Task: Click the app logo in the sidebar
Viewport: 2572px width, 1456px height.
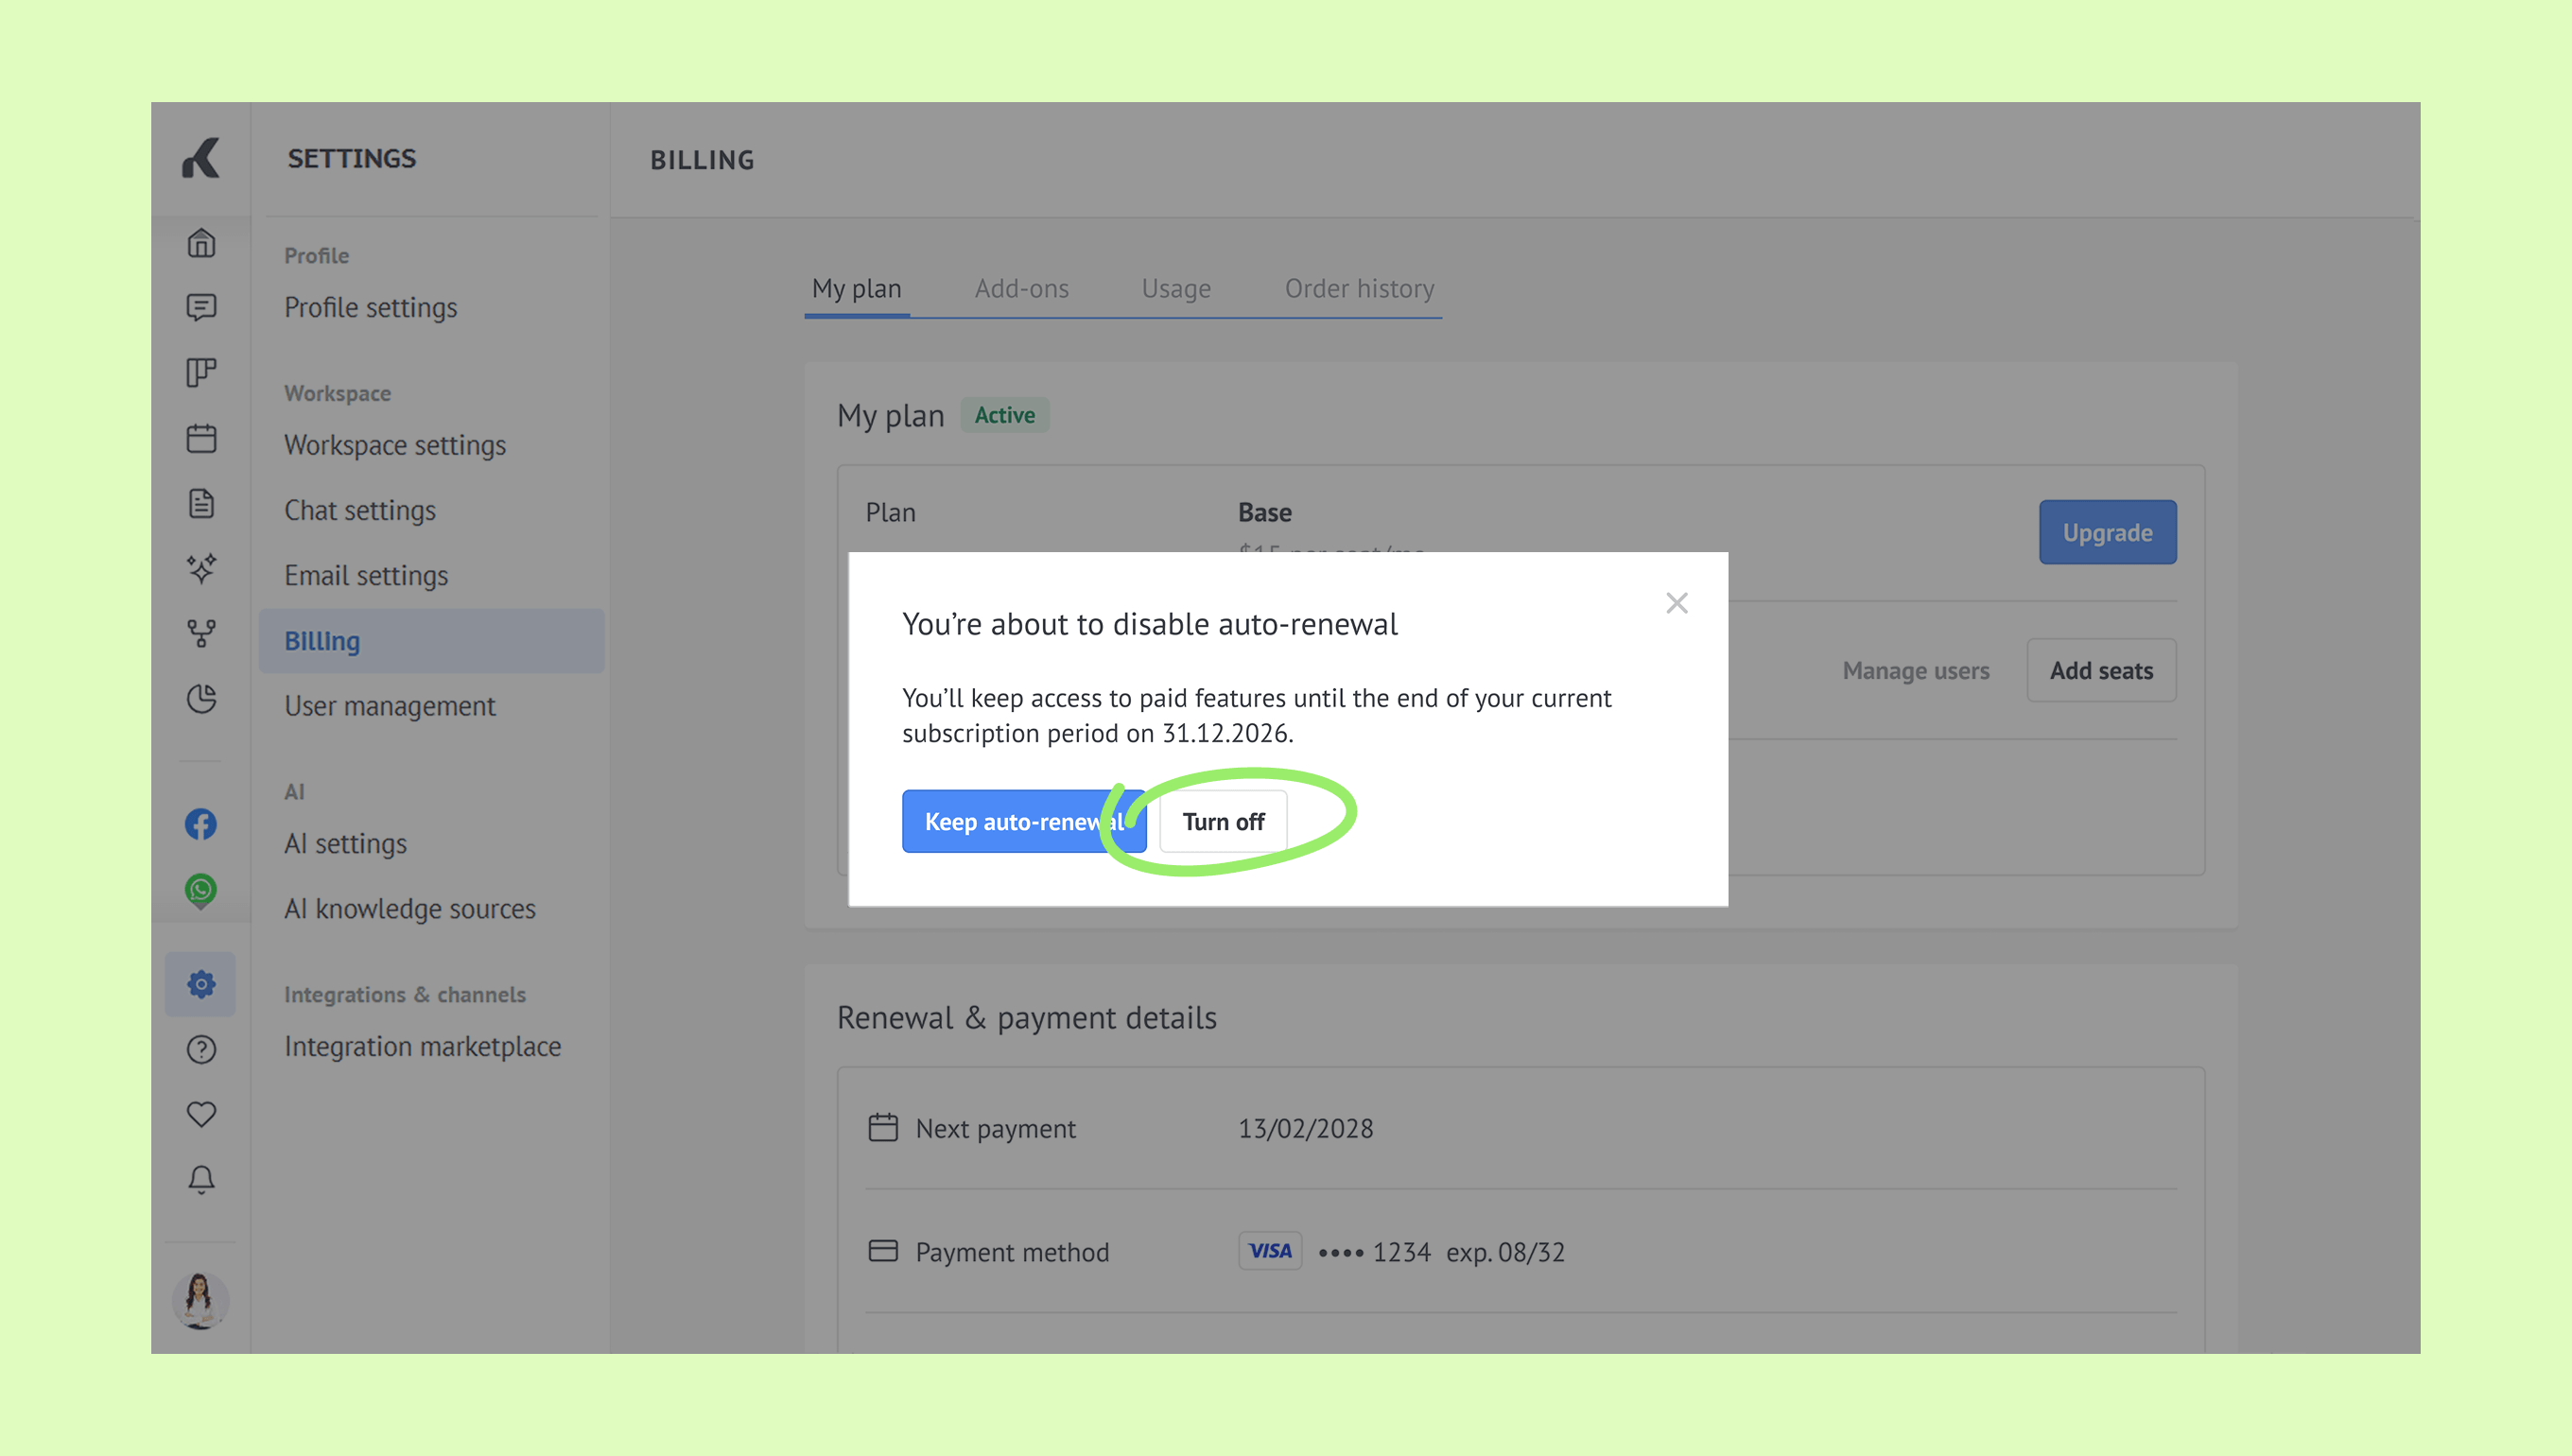Action: (x=201, y=158)
